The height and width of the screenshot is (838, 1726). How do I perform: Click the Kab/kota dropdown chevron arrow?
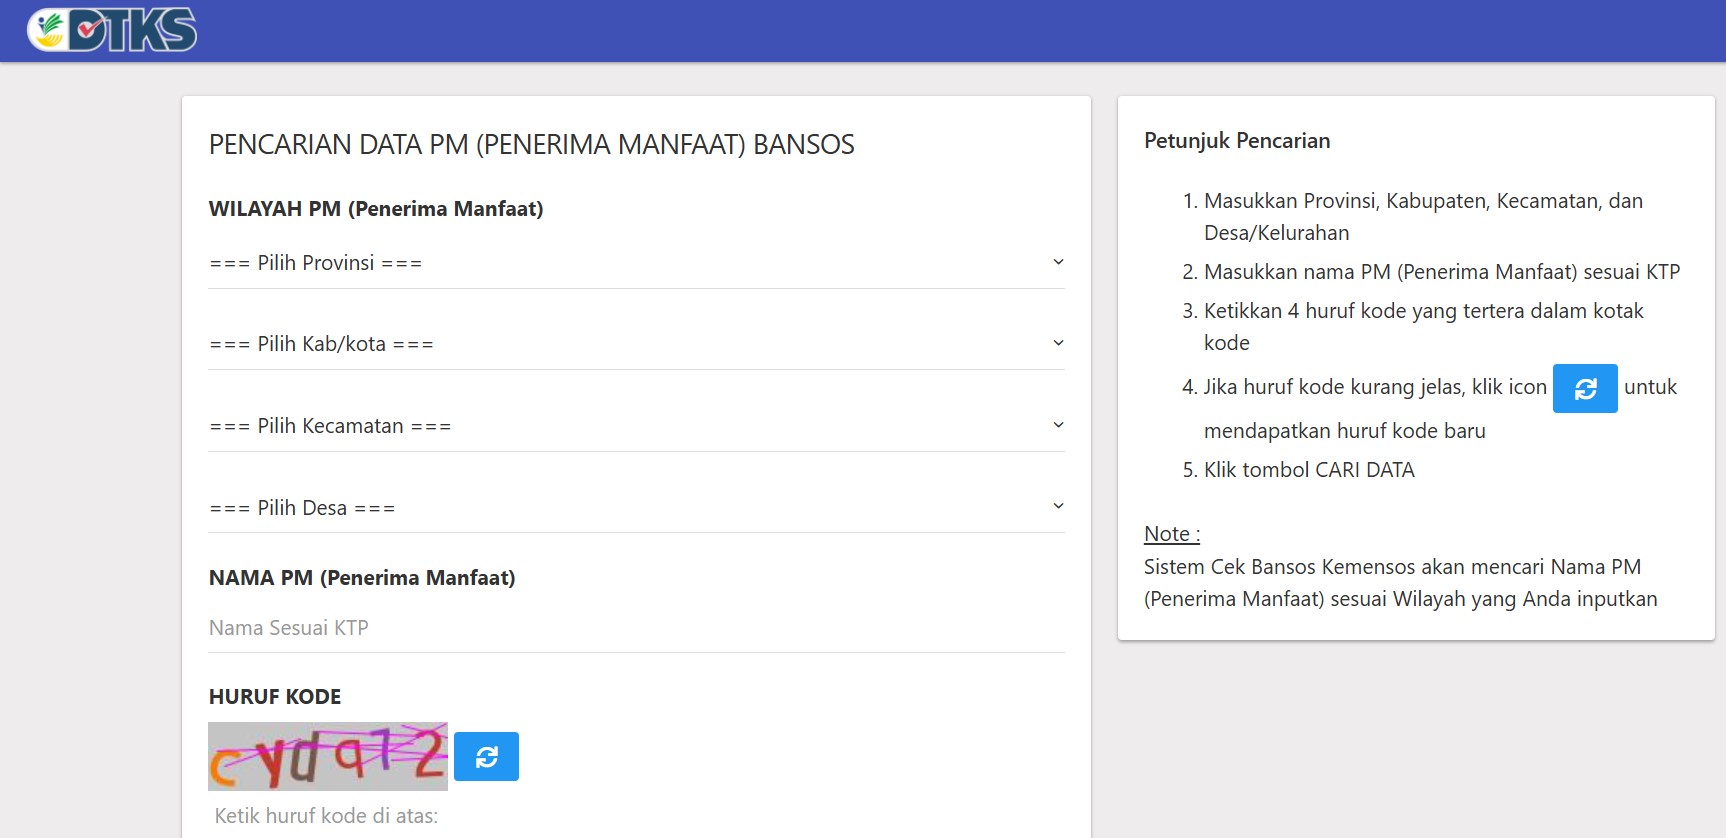click(x=1058, y=343)
